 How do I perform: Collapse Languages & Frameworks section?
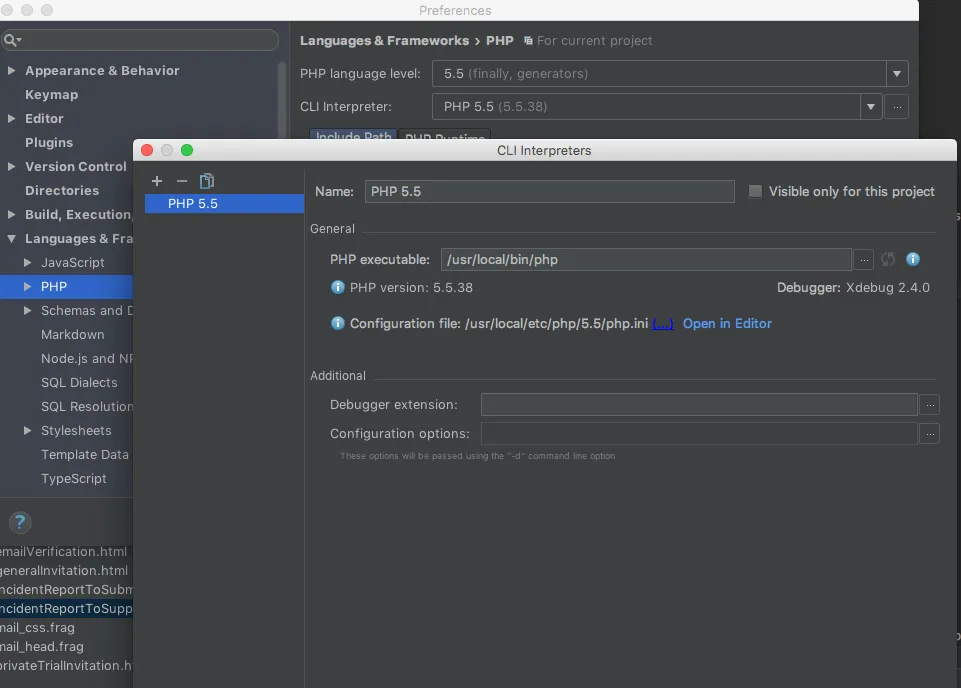12,238
